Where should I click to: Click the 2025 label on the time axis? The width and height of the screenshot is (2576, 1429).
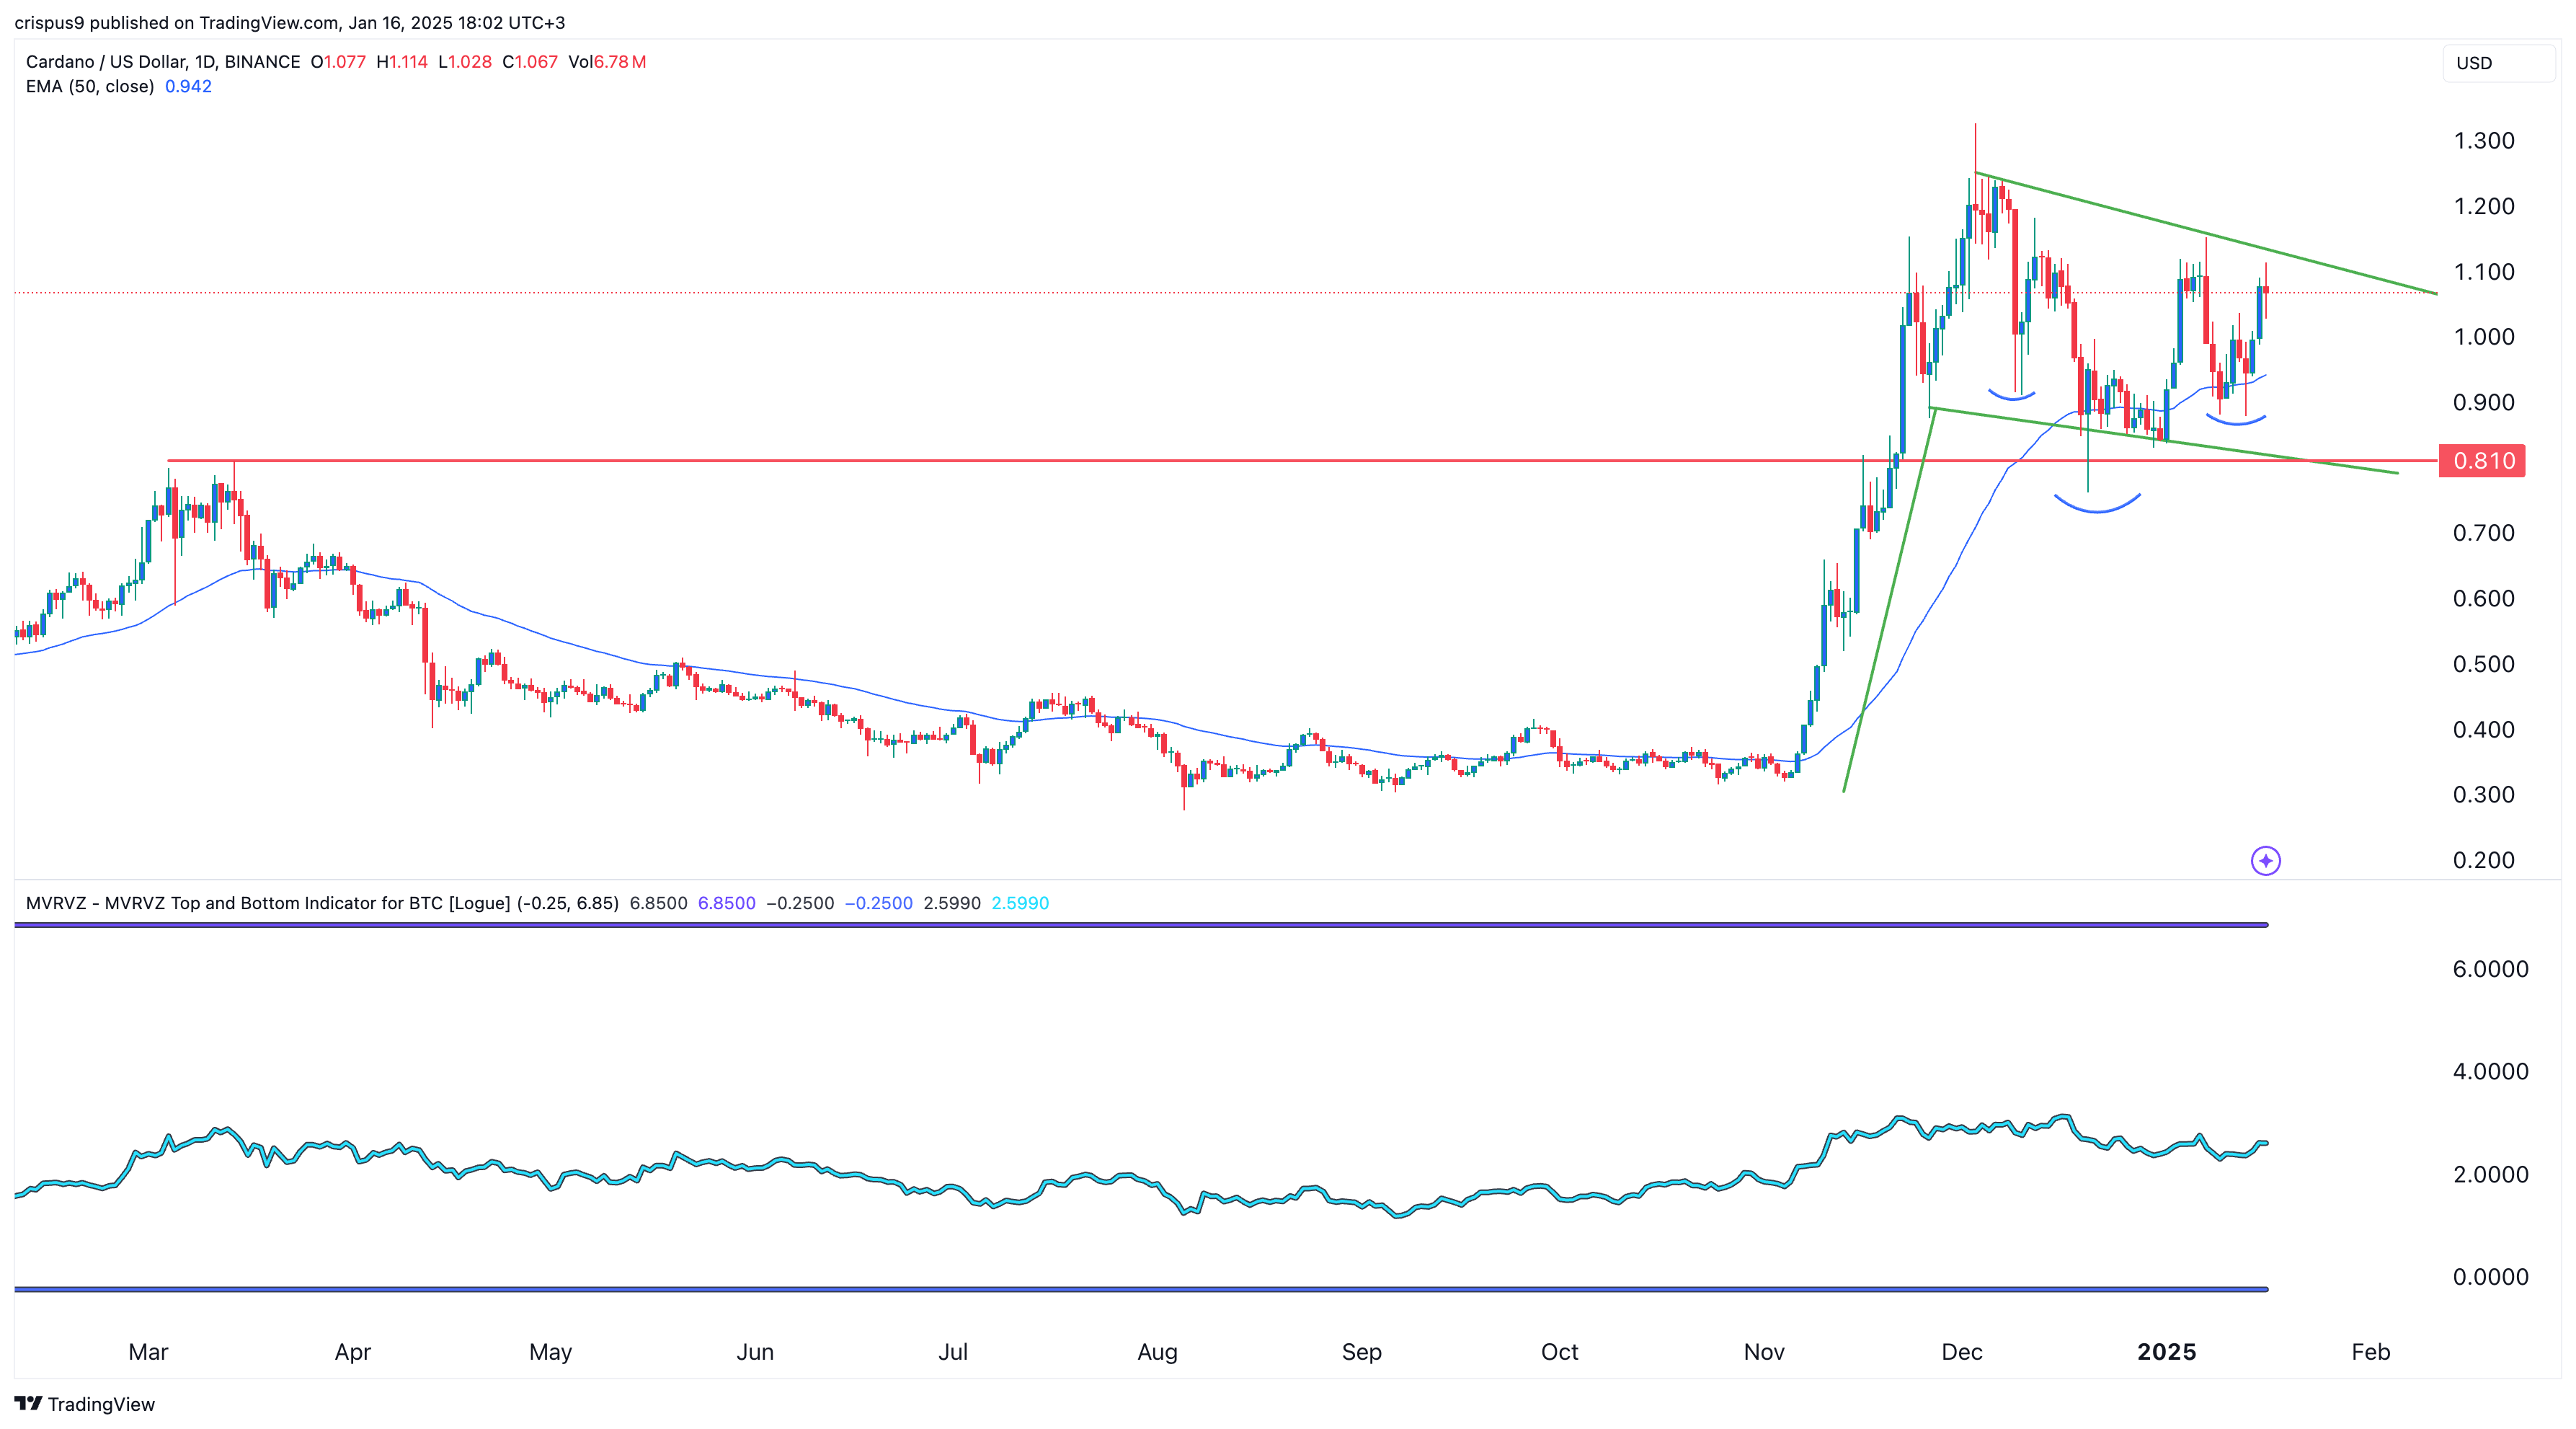click(2166, 1352)
